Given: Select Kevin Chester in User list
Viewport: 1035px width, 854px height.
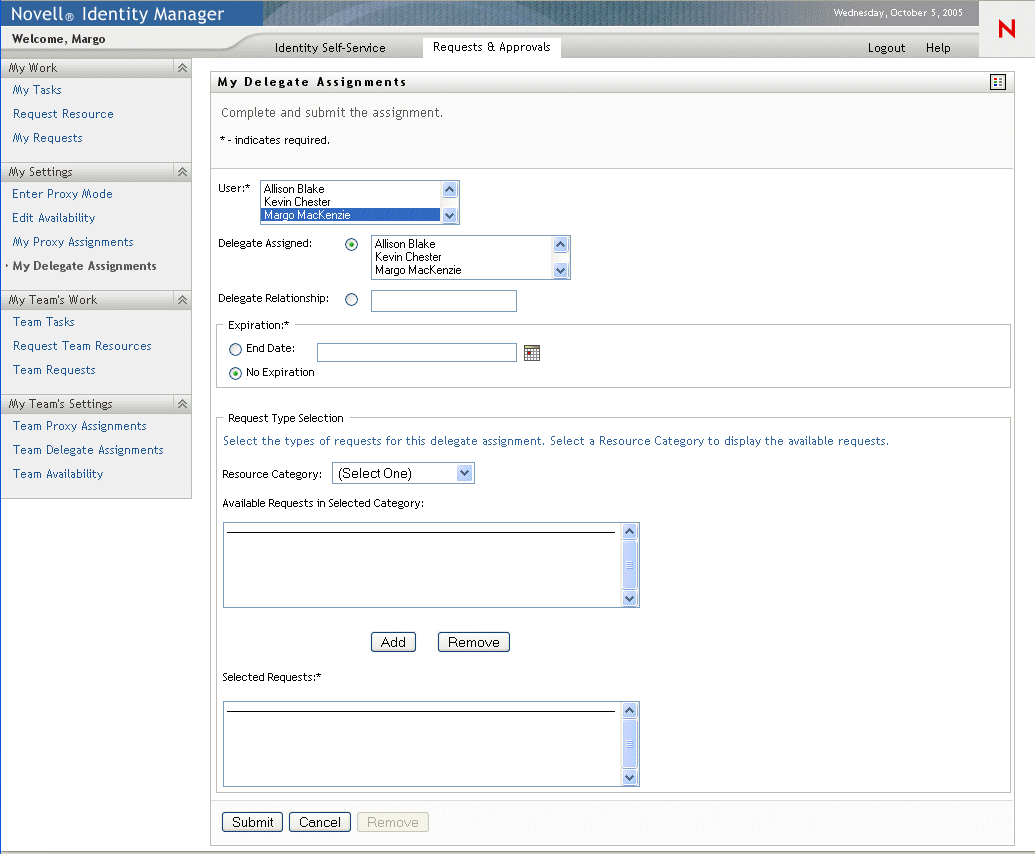Looking at the screenshot, I should pos(351,202).
